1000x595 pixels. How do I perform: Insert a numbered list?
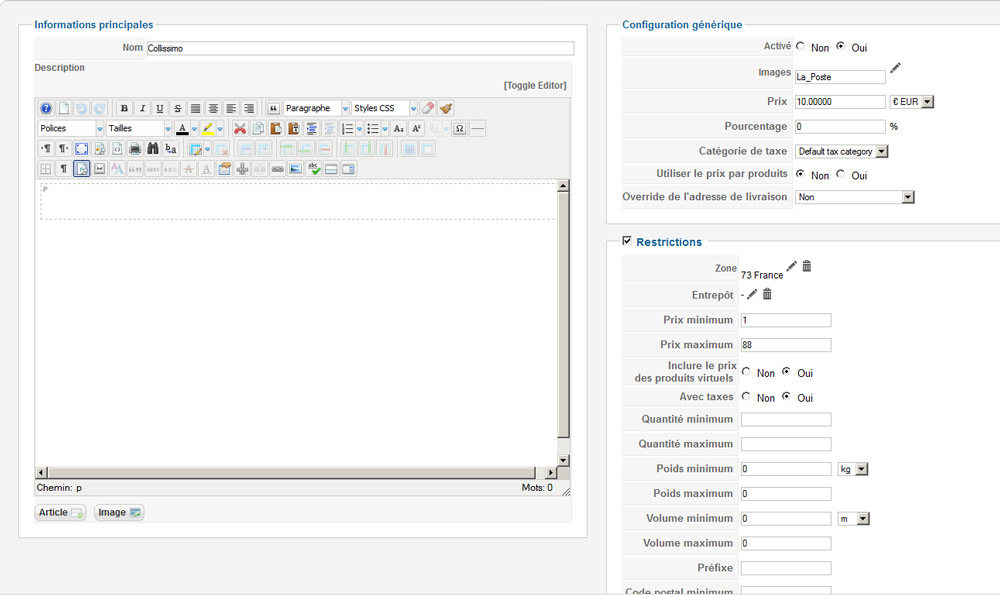pyautogui.click(x=348, y=129)
